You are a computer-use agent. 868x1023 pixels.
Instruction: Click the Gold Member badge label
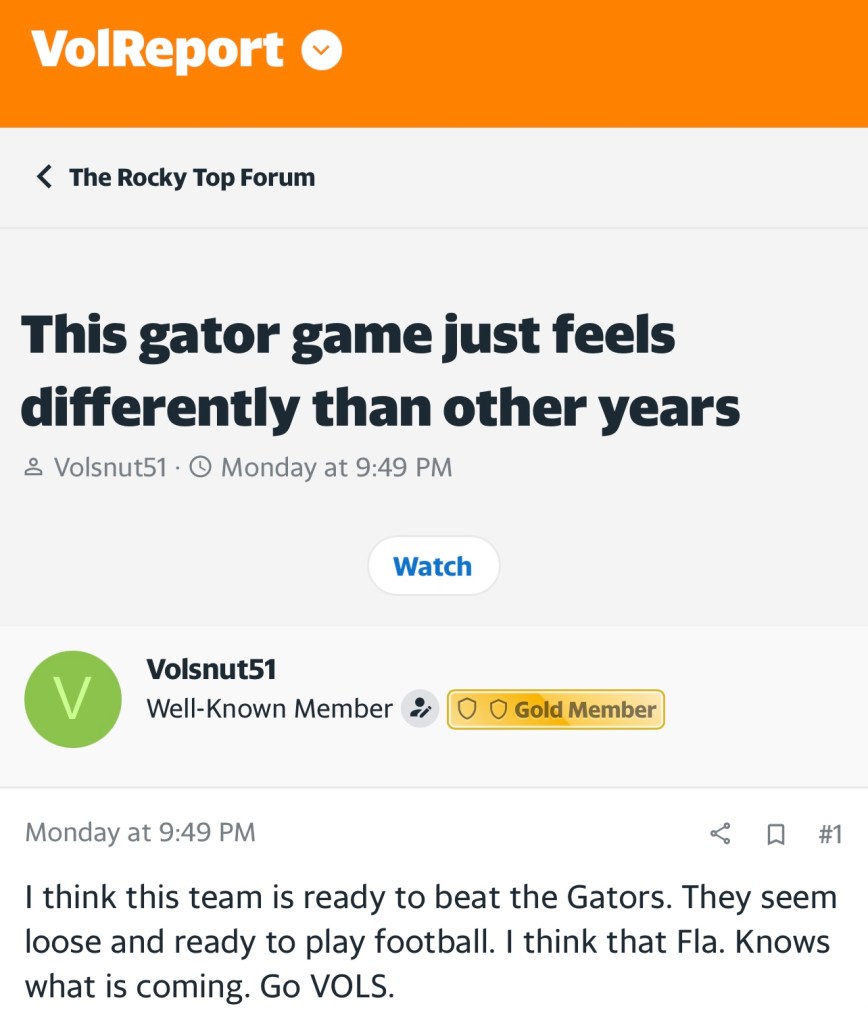tap(585, 710)
